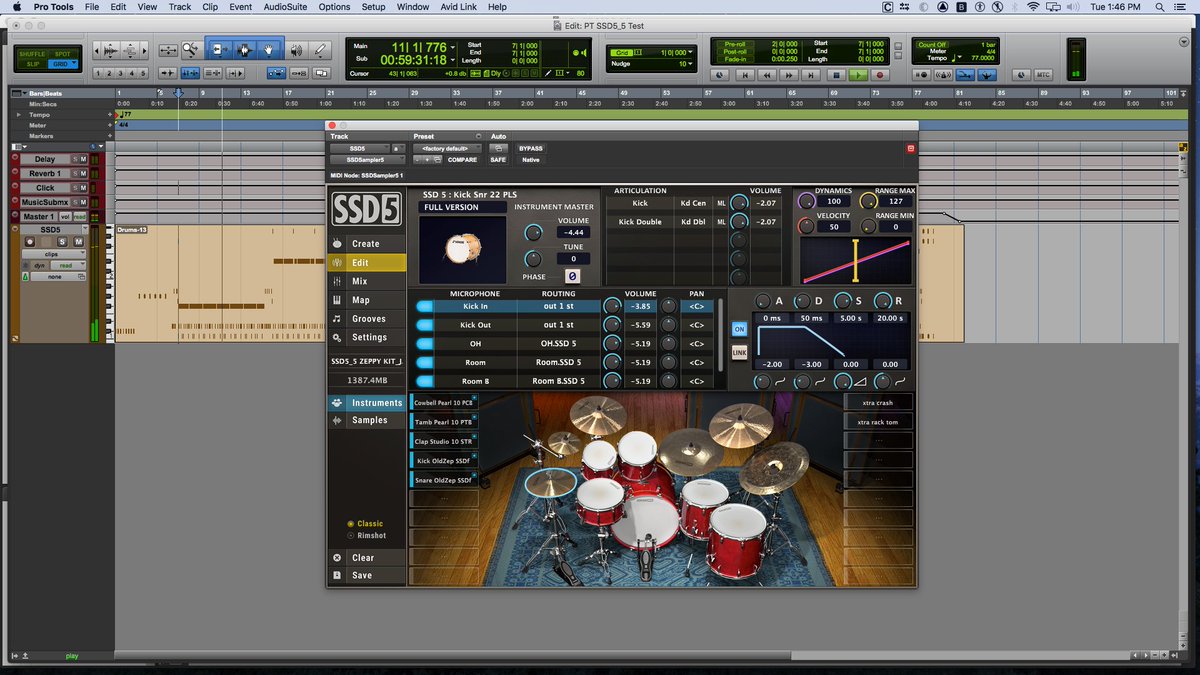Select the Pencil tool
Image resolution: width=1200 pixels, height=675 pixels.
point(321,49)
